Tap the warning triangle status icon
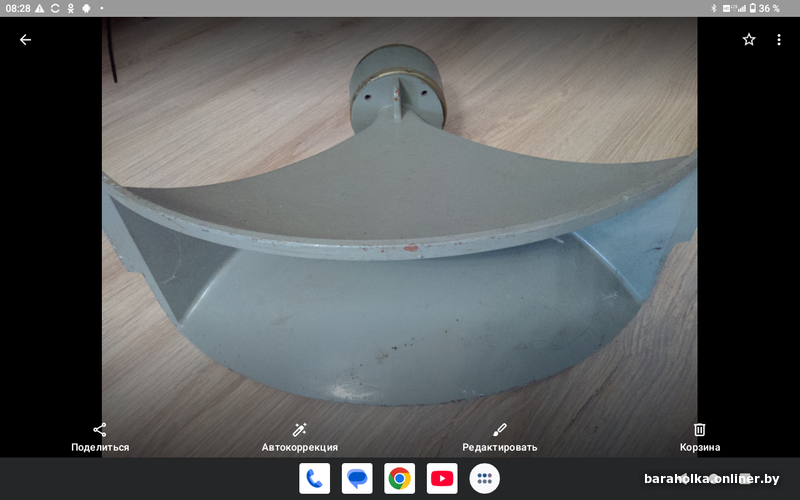800x500 pixels. 40,9
